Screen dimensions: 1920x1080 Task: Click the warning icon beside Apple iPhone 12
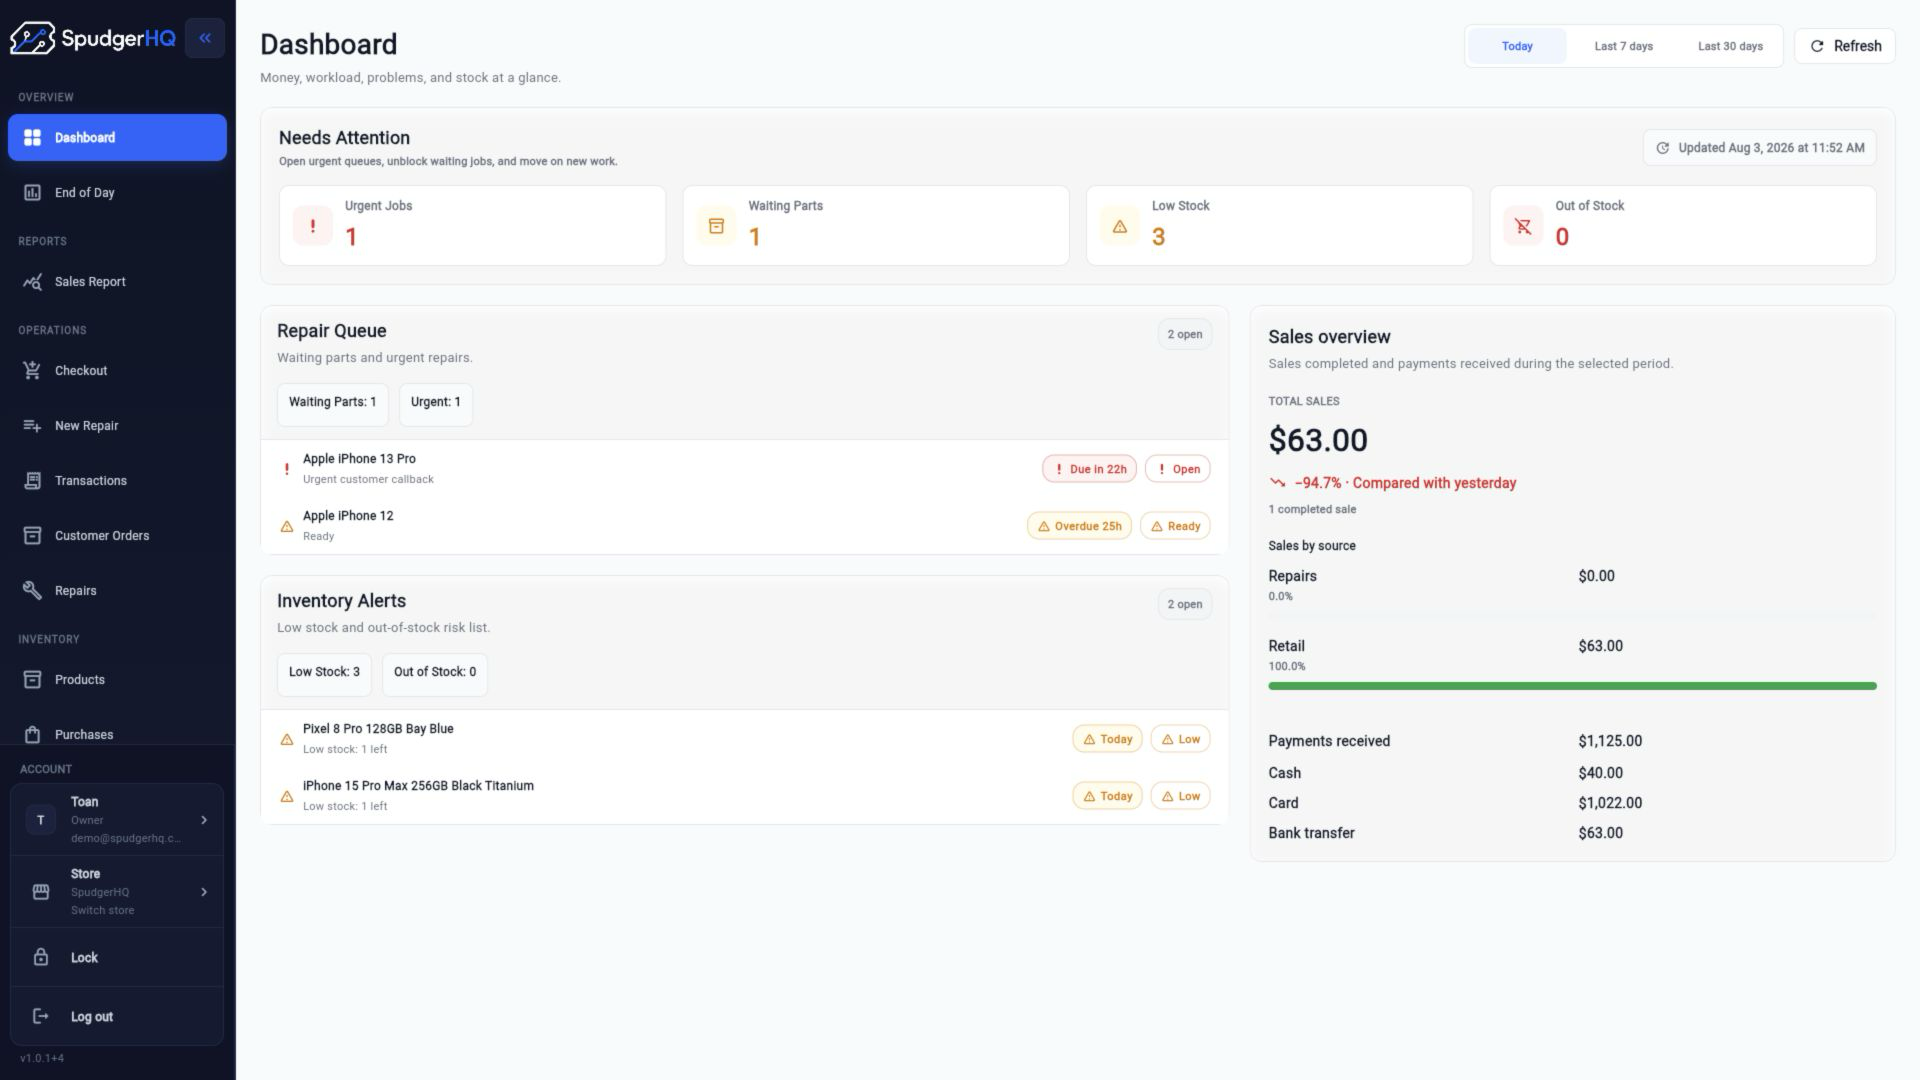click(x=287, y=526)
